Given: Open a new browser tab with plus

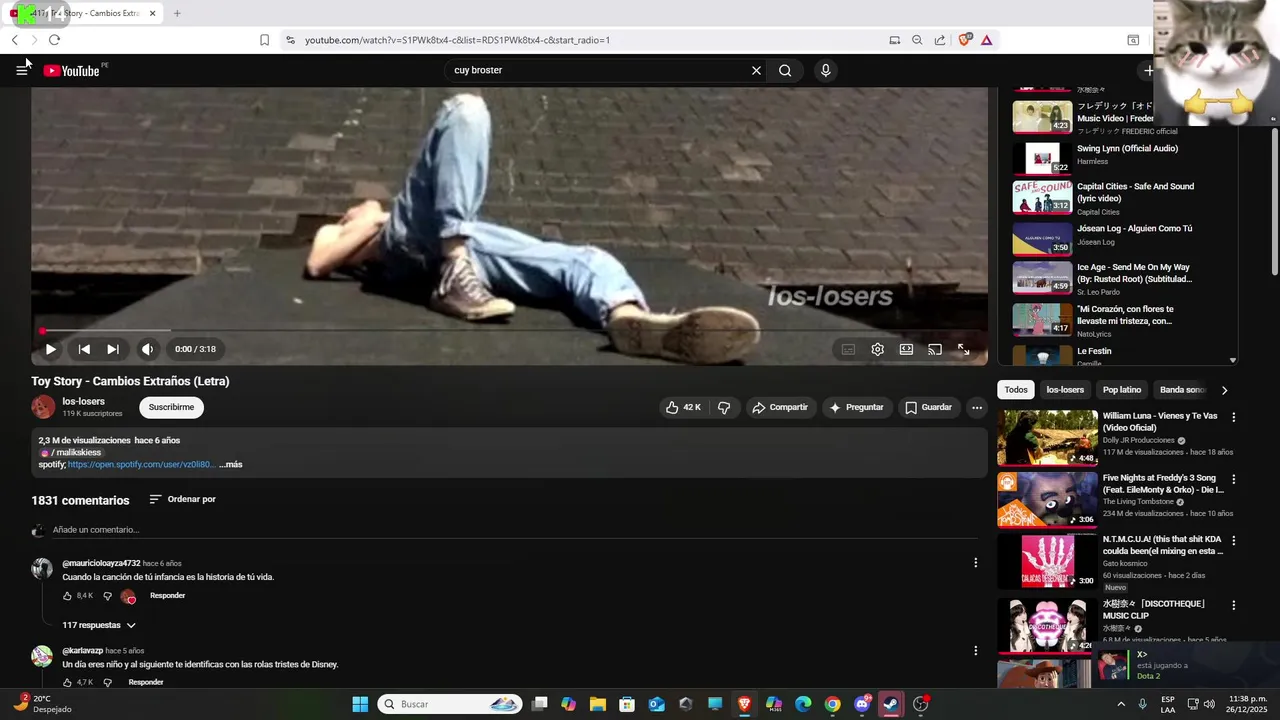Looking at the screenshot, I should [x=177, y=13].
